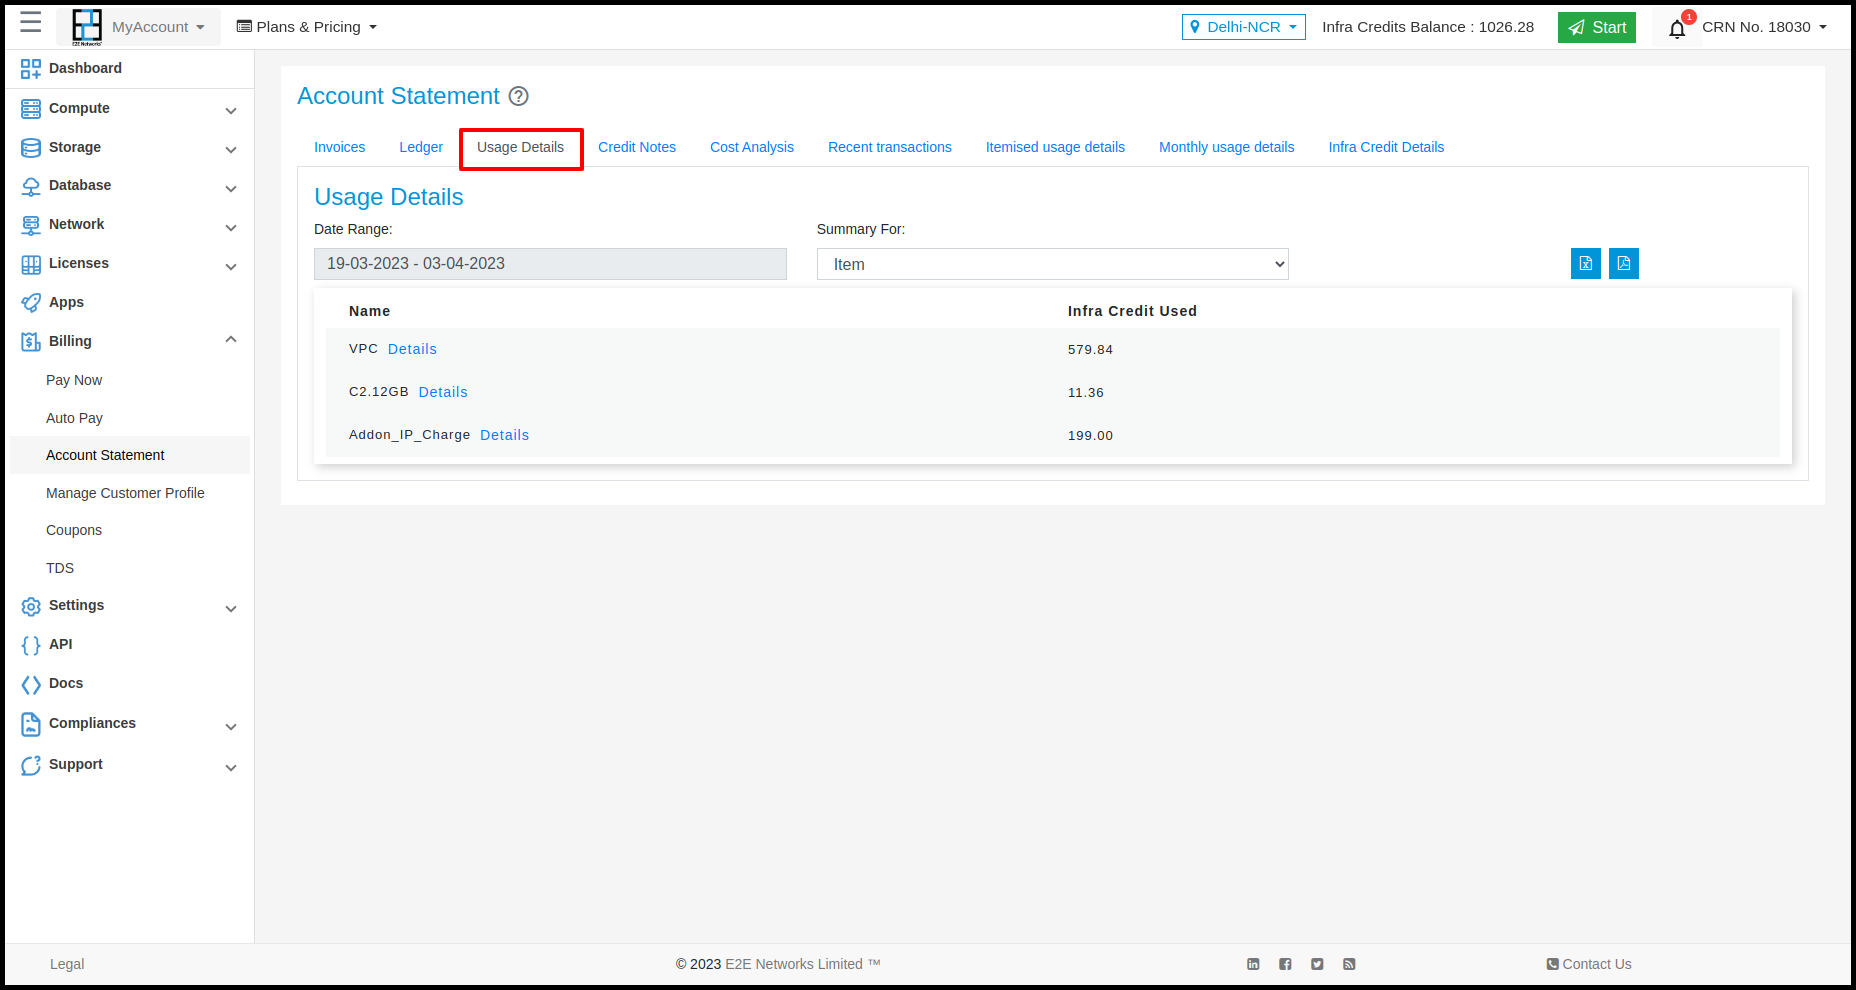Open the hamburger menu icon
This screenshot has height=990, width=1856.
[x=31, y=23]
